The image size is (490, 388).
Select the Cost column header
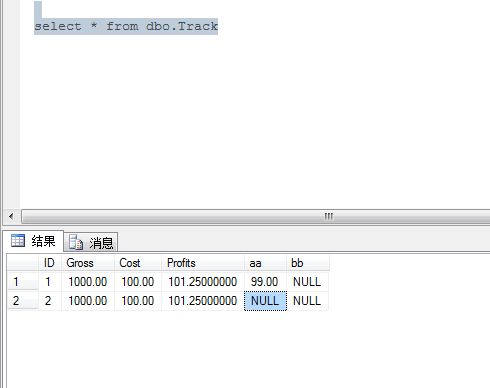click(x=138, y=263)
